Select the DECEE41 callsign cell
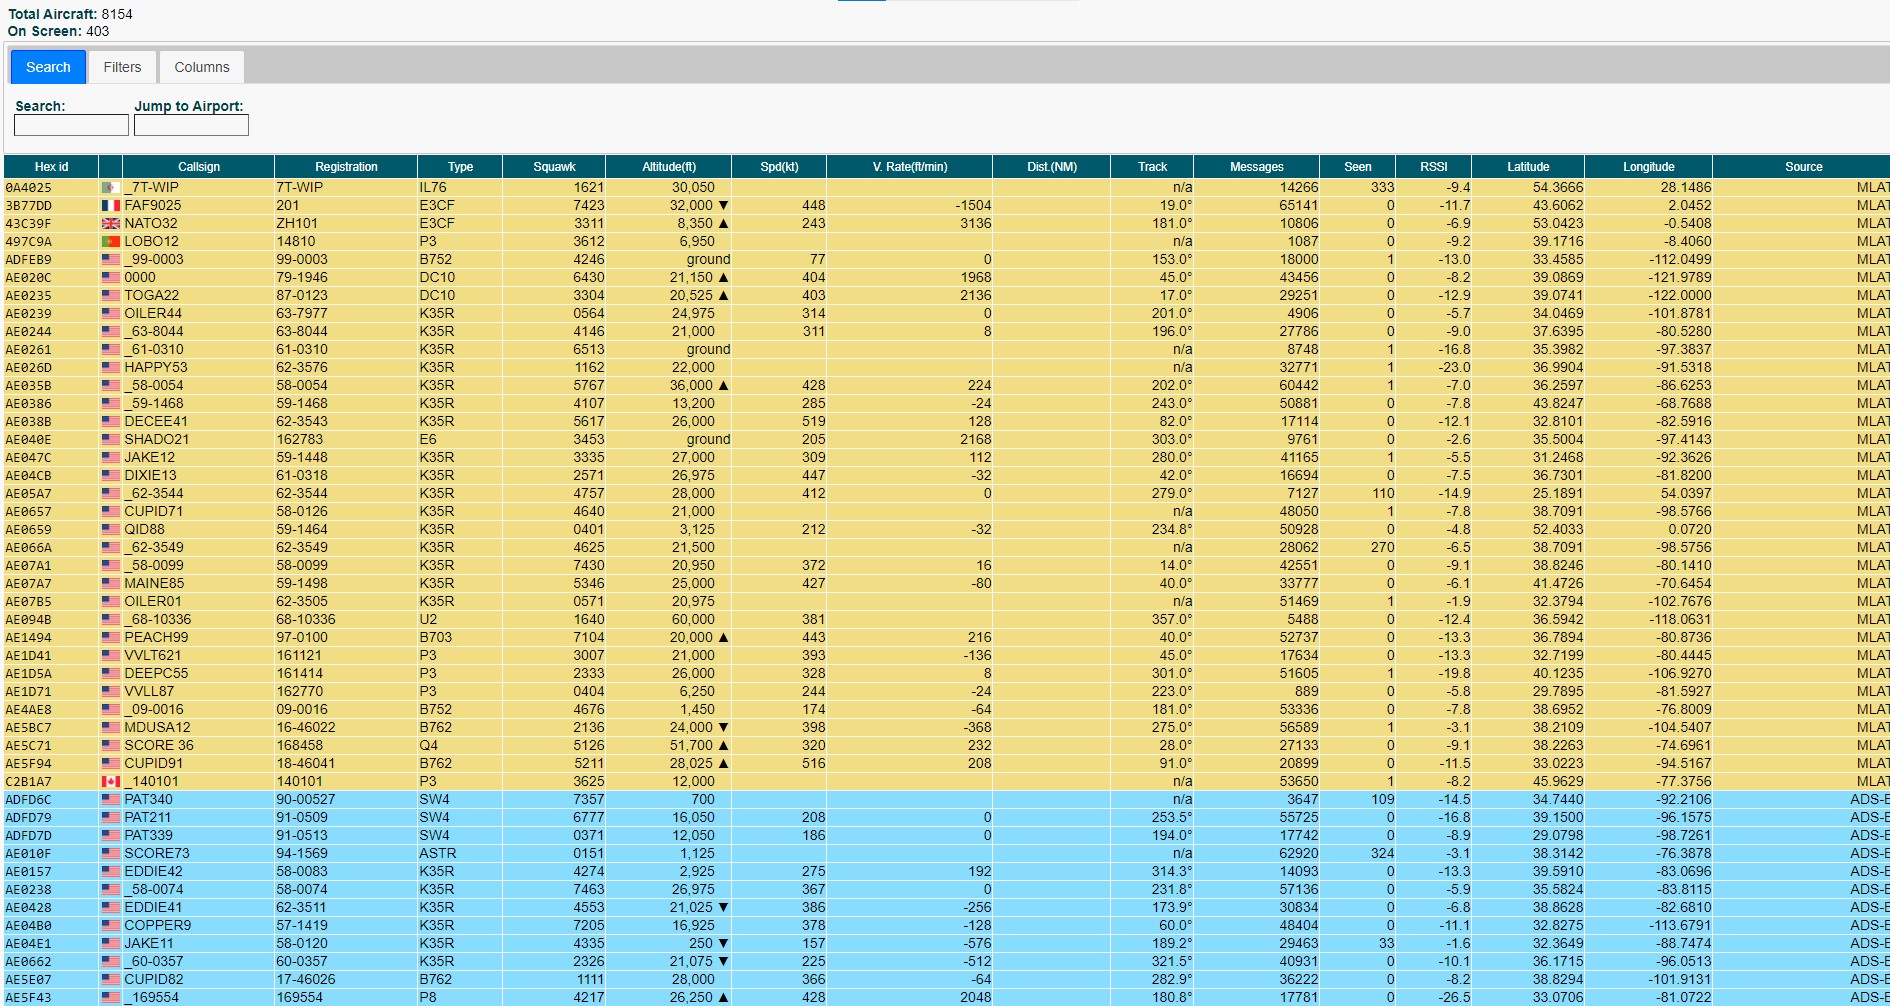 pyautogui.click(x=198, y=422)
